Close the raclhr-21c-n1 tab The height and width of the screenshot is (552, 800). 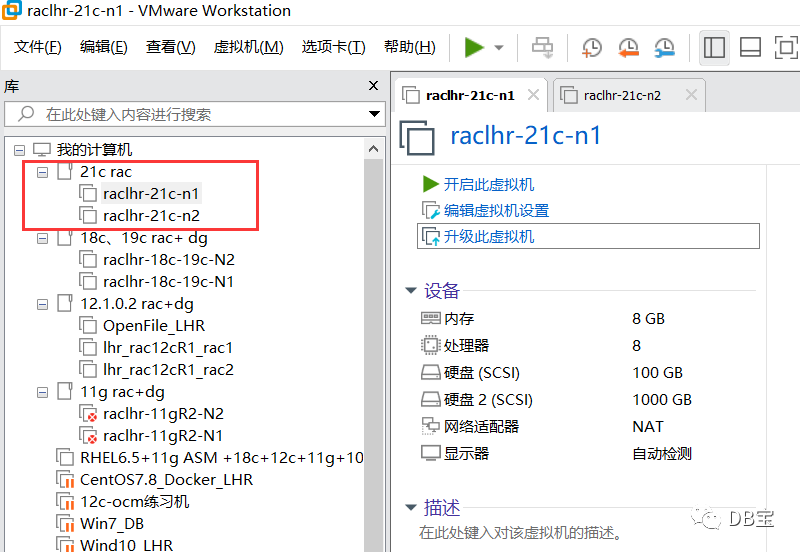click(533, 95)
